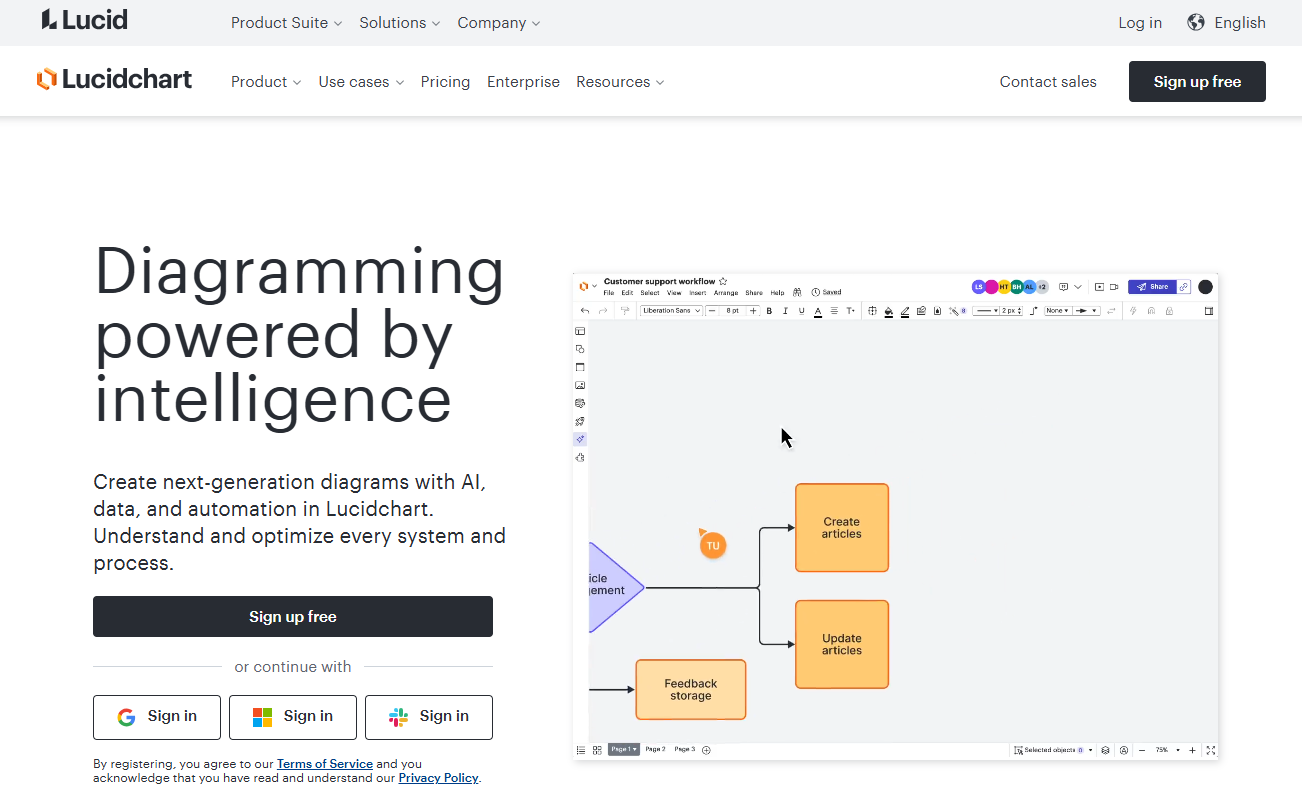Open the Selected objects dropdown
This screenshot has width=1302, height=806.
click(x=1055, y=750)
